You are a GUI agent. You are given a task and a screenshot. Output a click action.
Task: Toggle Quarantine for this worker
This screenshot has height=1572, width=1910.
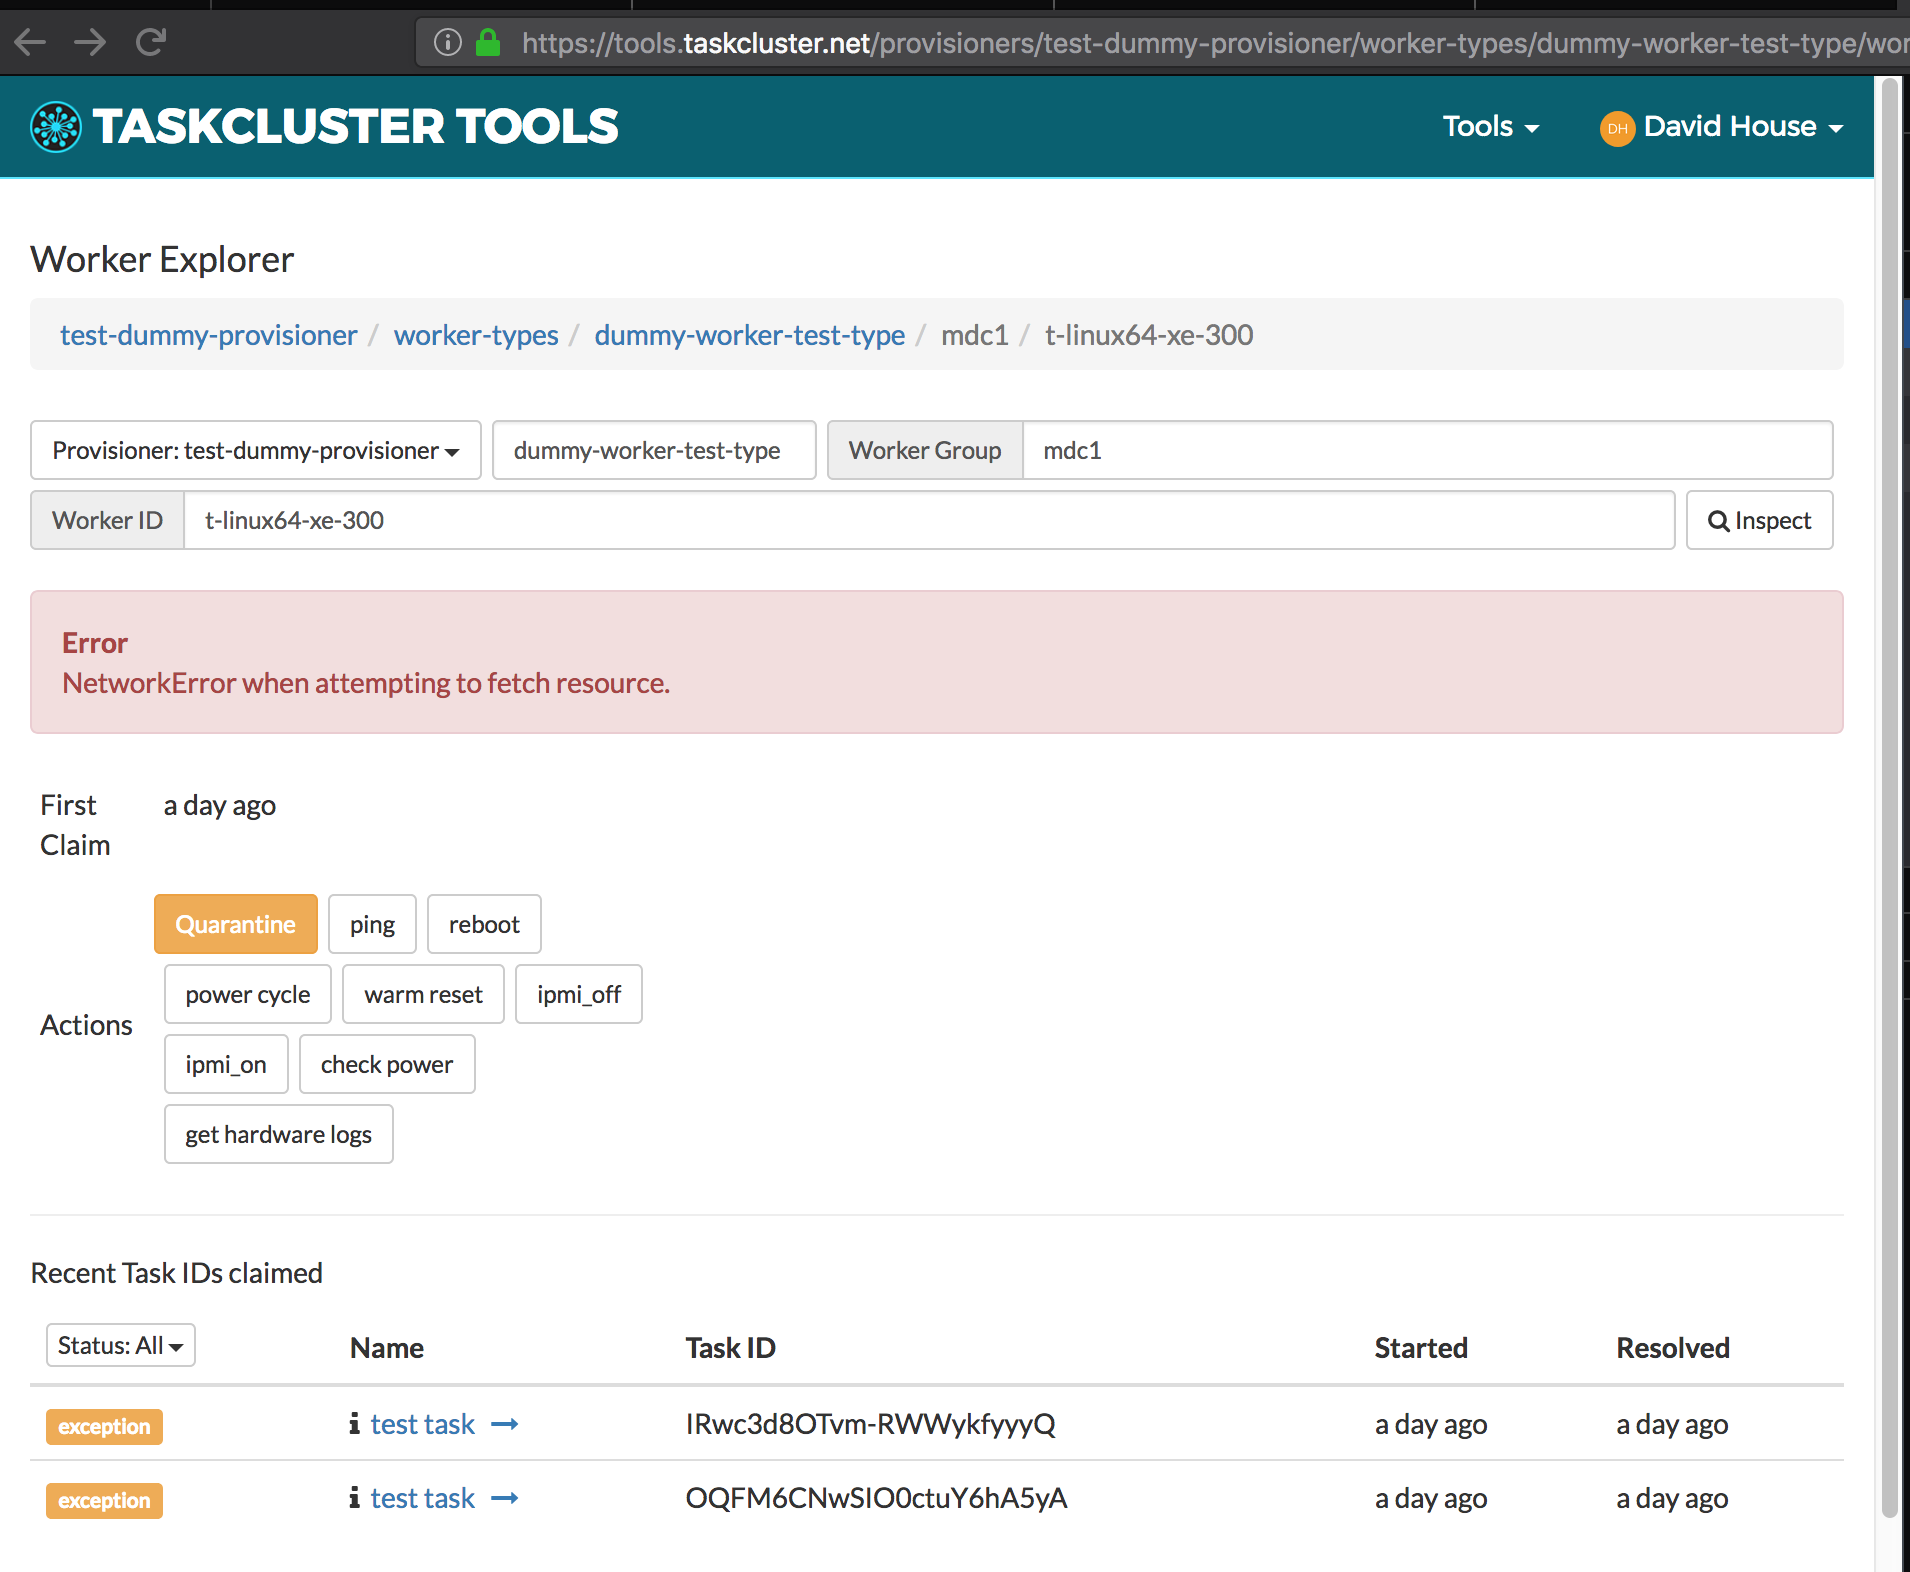pos(236,924)
